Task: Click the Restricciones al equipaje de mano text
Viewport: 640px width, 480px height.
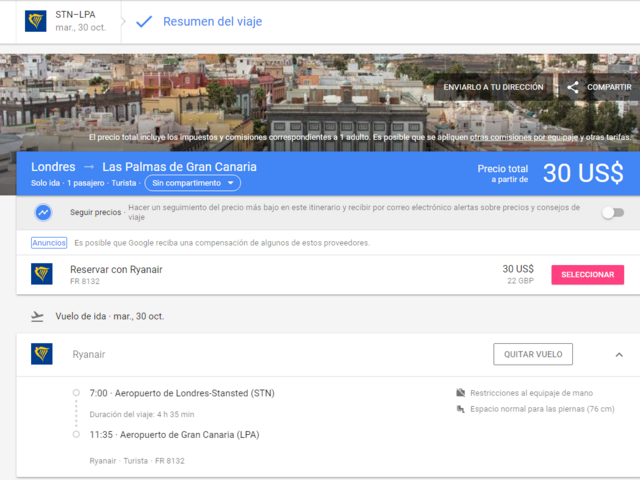Action: coord(531,393)
